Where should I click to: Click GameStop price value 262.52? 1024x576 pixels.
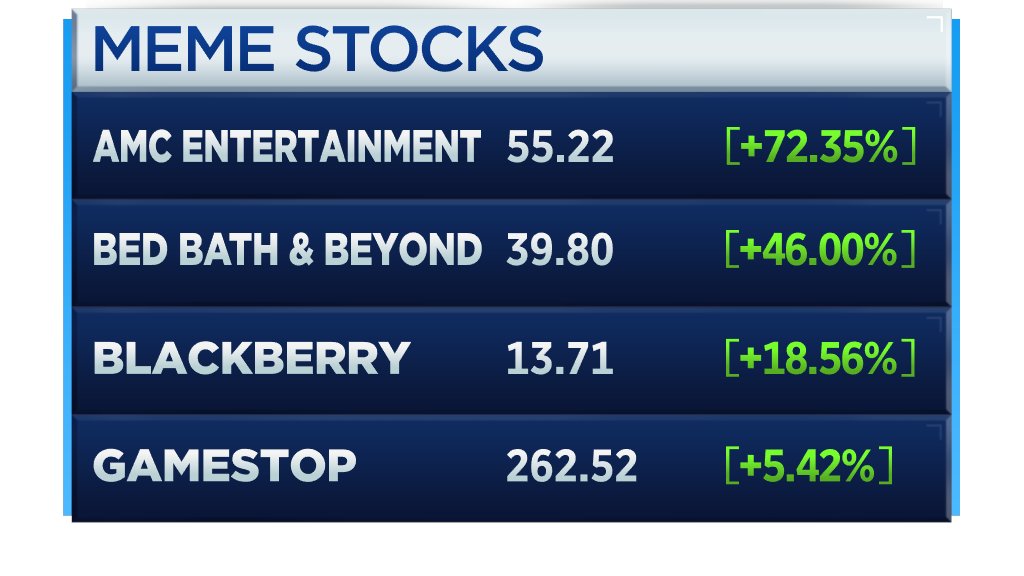[571, 466]
